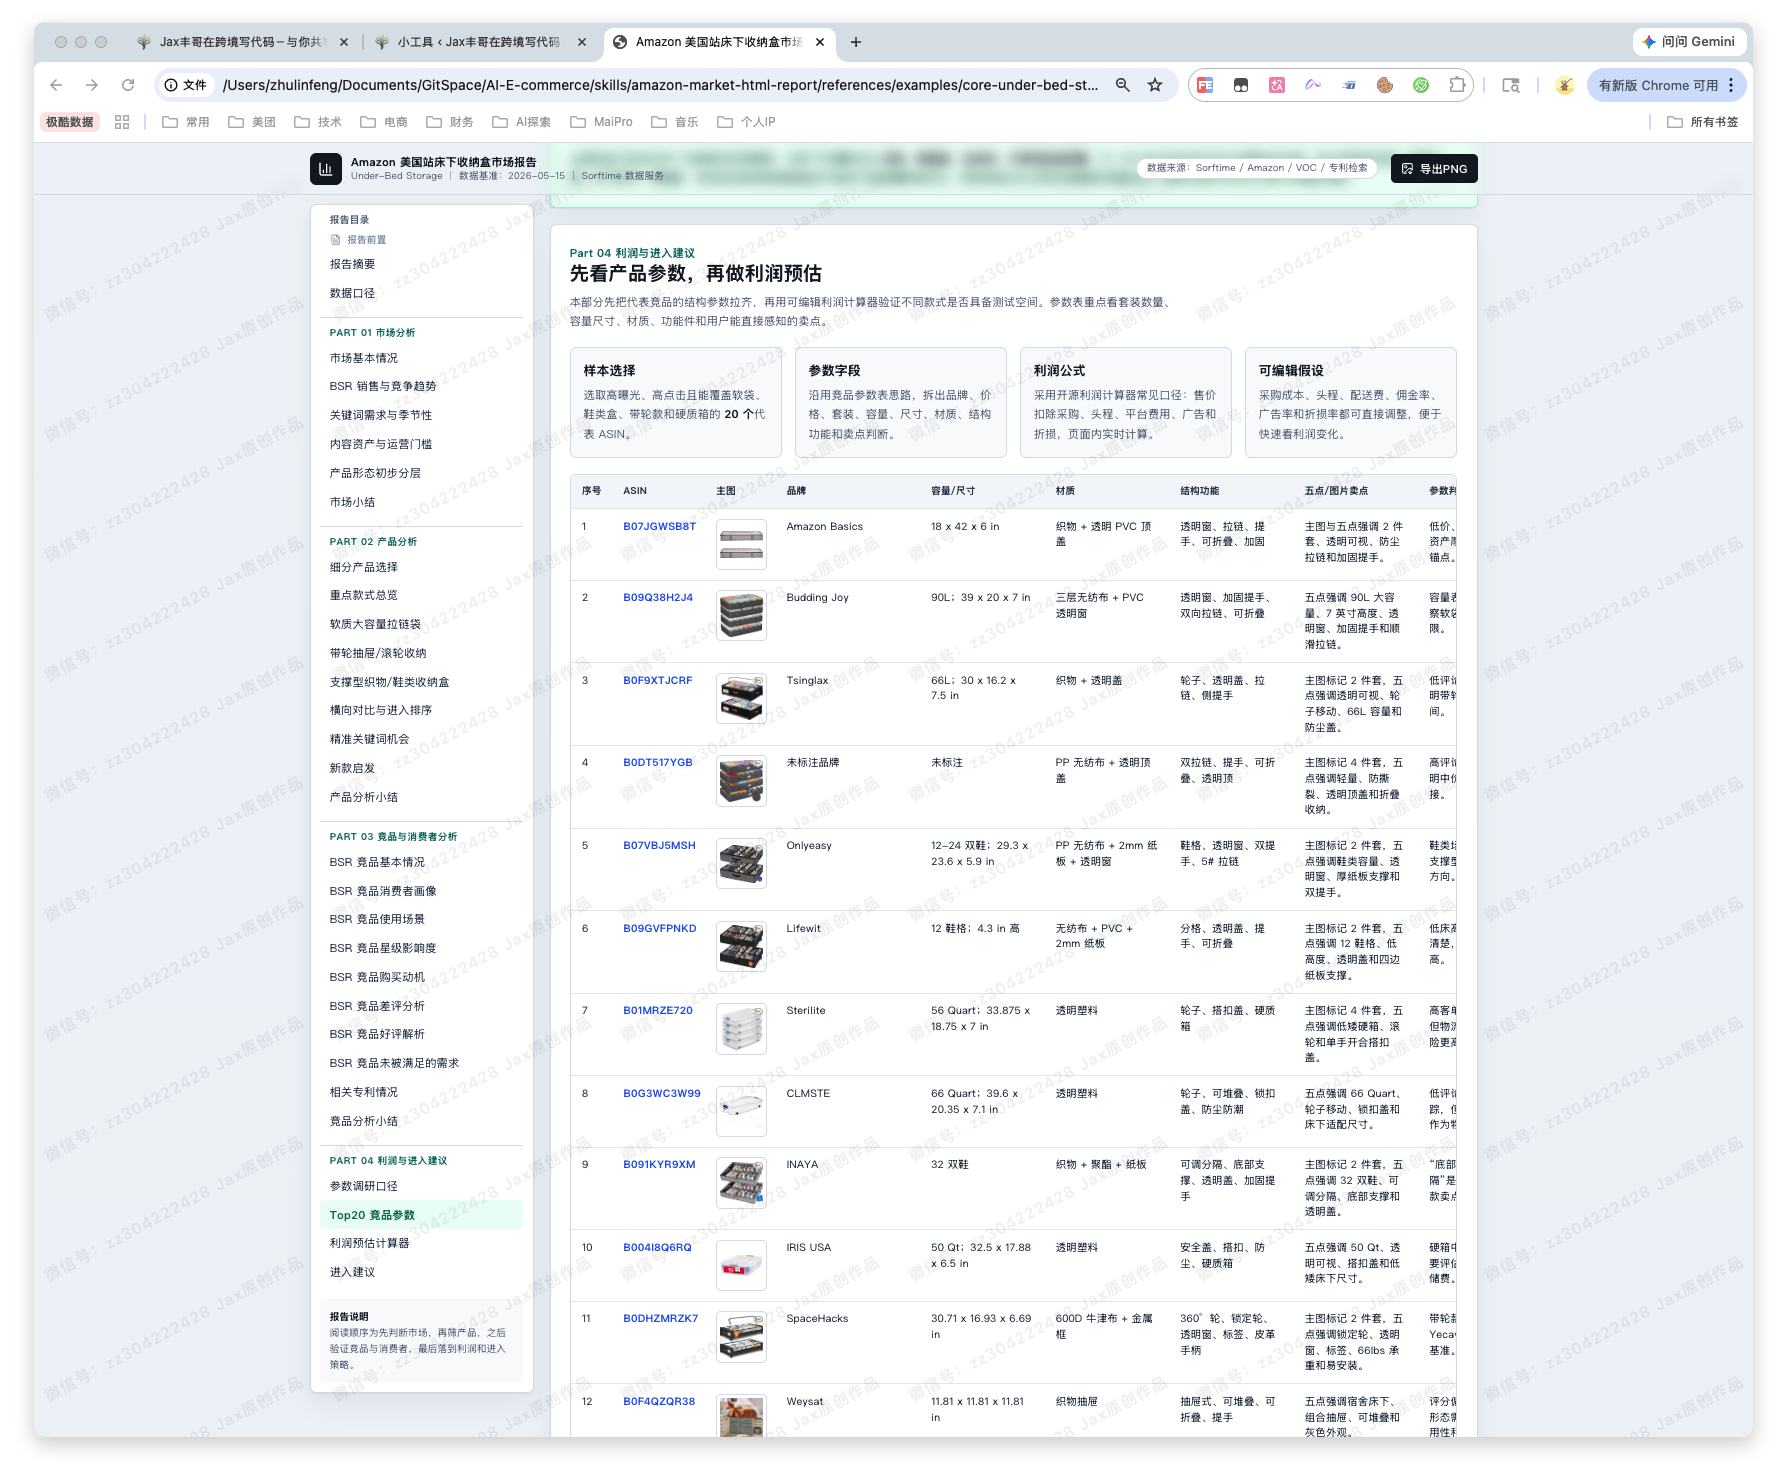The height and width of the screenshot is (1483, 1787).
Task: Open ASIN link B09Q38H2J4
Action: (x=658, y=597)
